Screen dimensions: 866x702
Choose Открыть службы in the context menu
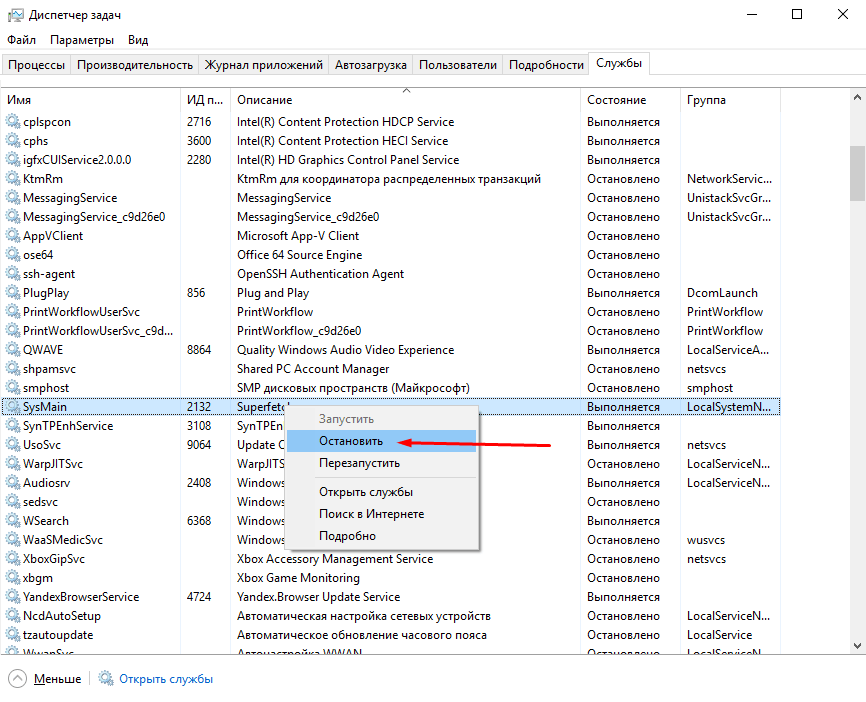(381, 492)
